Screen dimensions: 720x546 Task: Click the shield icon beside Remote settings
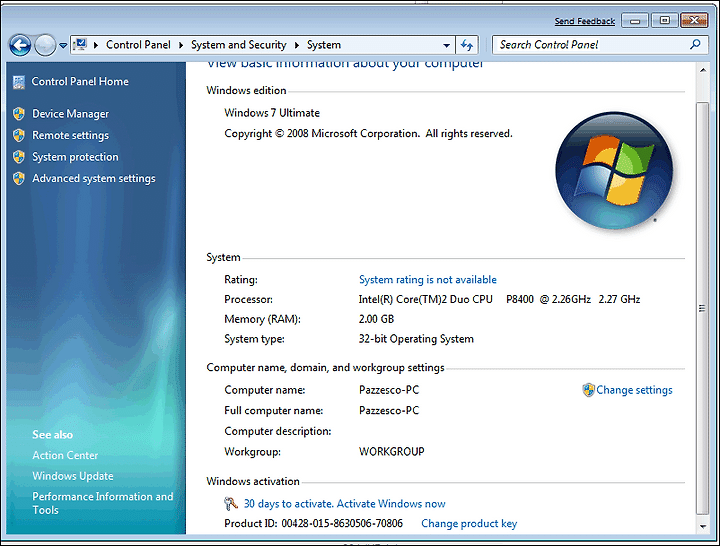click(x=19, y=135)
